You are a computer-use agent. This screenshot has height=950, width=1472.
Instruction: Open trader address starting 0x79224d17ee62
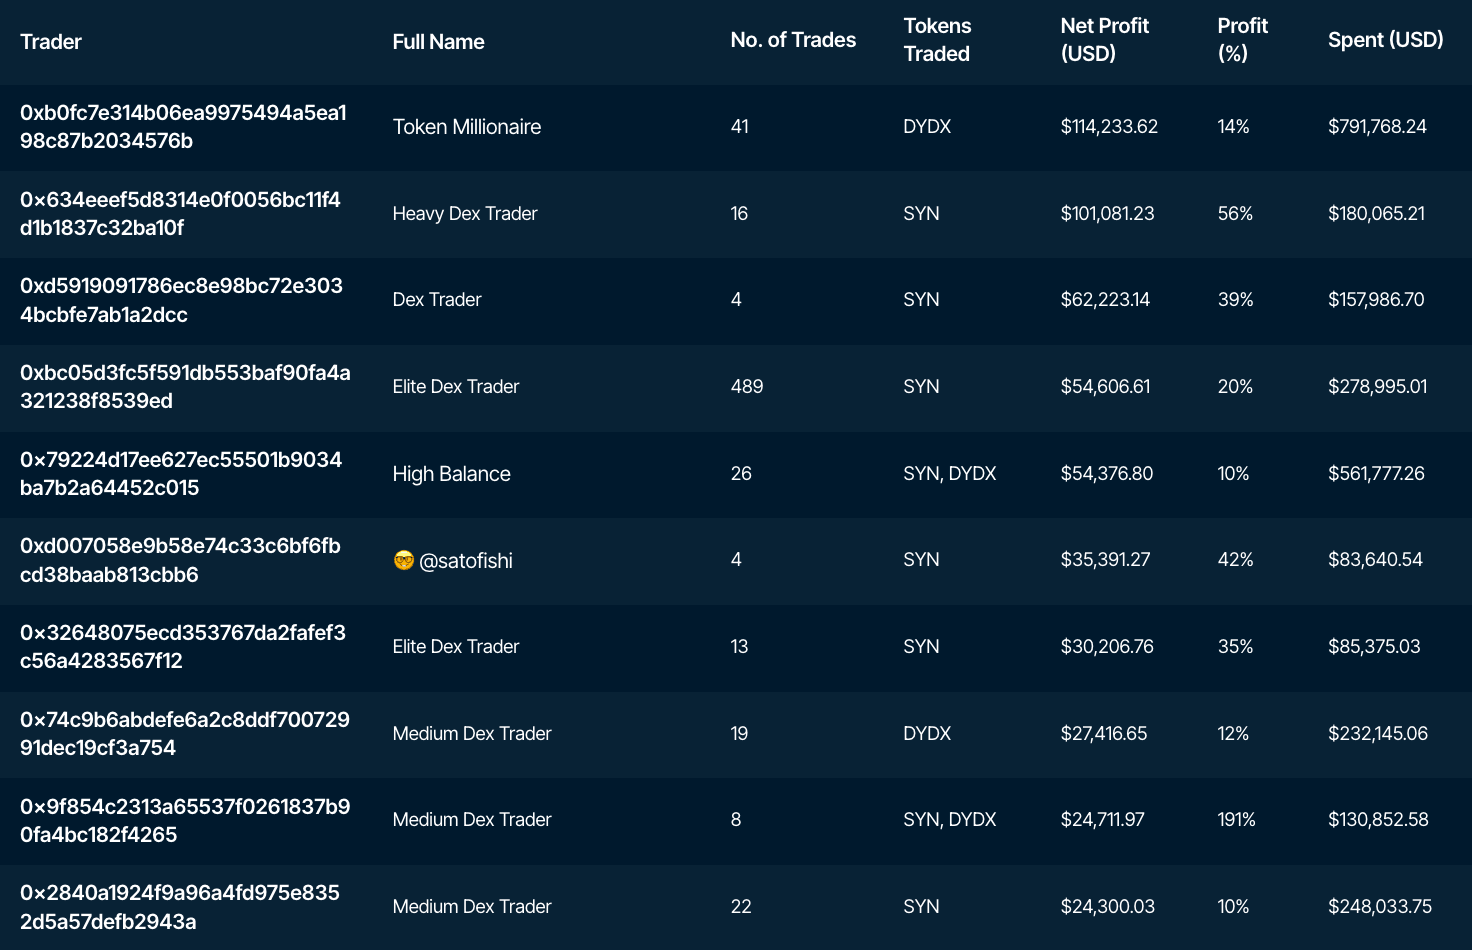(x=181, y=474)
